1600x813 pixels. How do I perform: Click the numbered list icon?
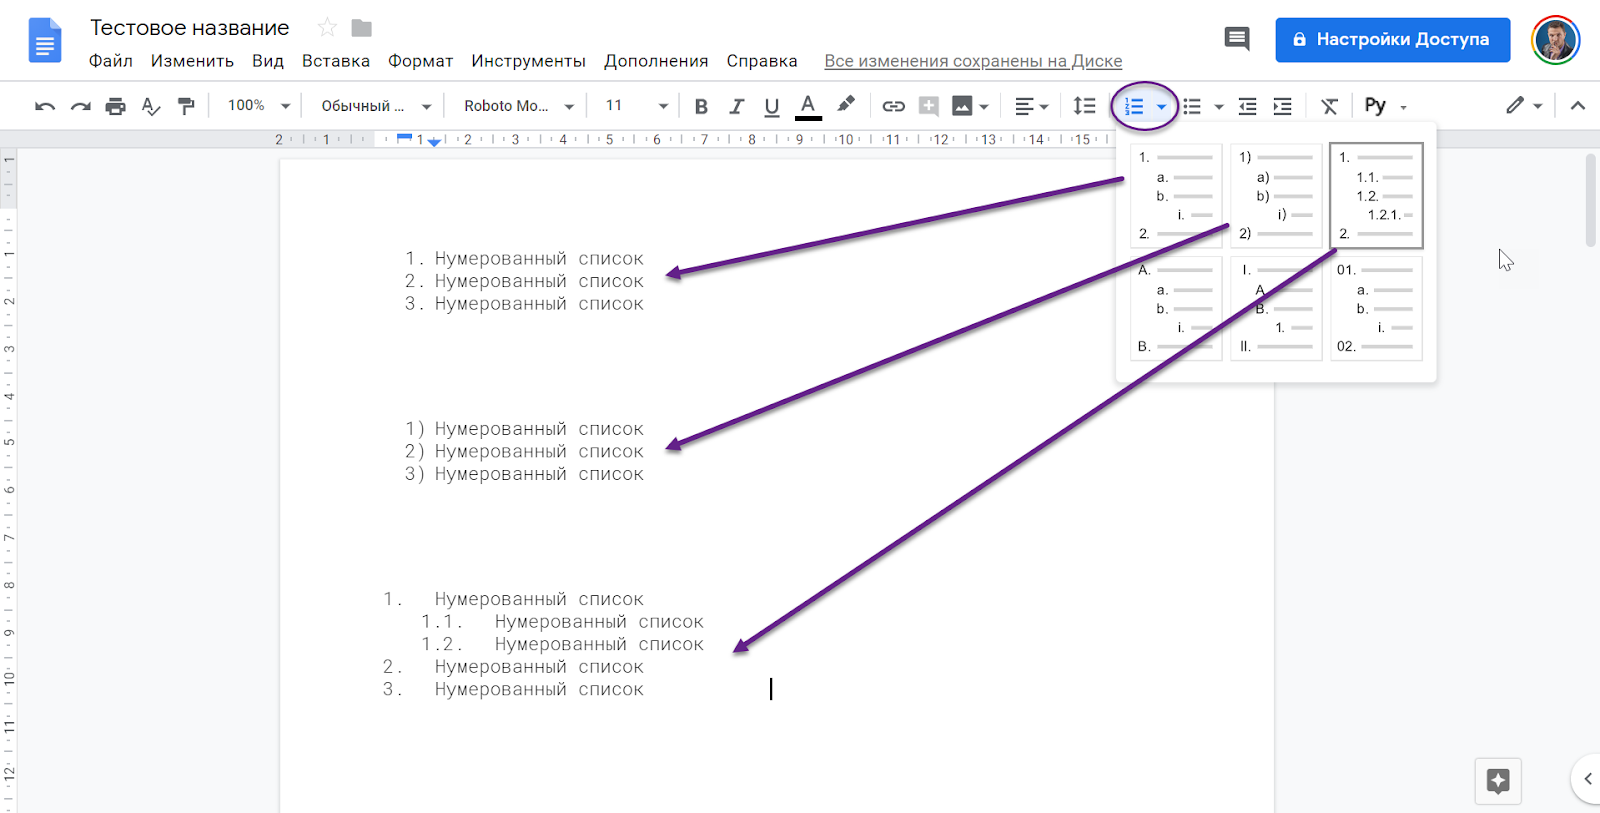click(1134, 106)
